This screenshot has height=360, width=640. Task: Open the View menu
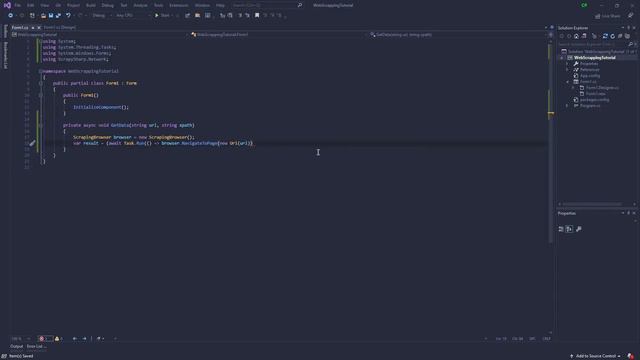(x=44, y=5)
